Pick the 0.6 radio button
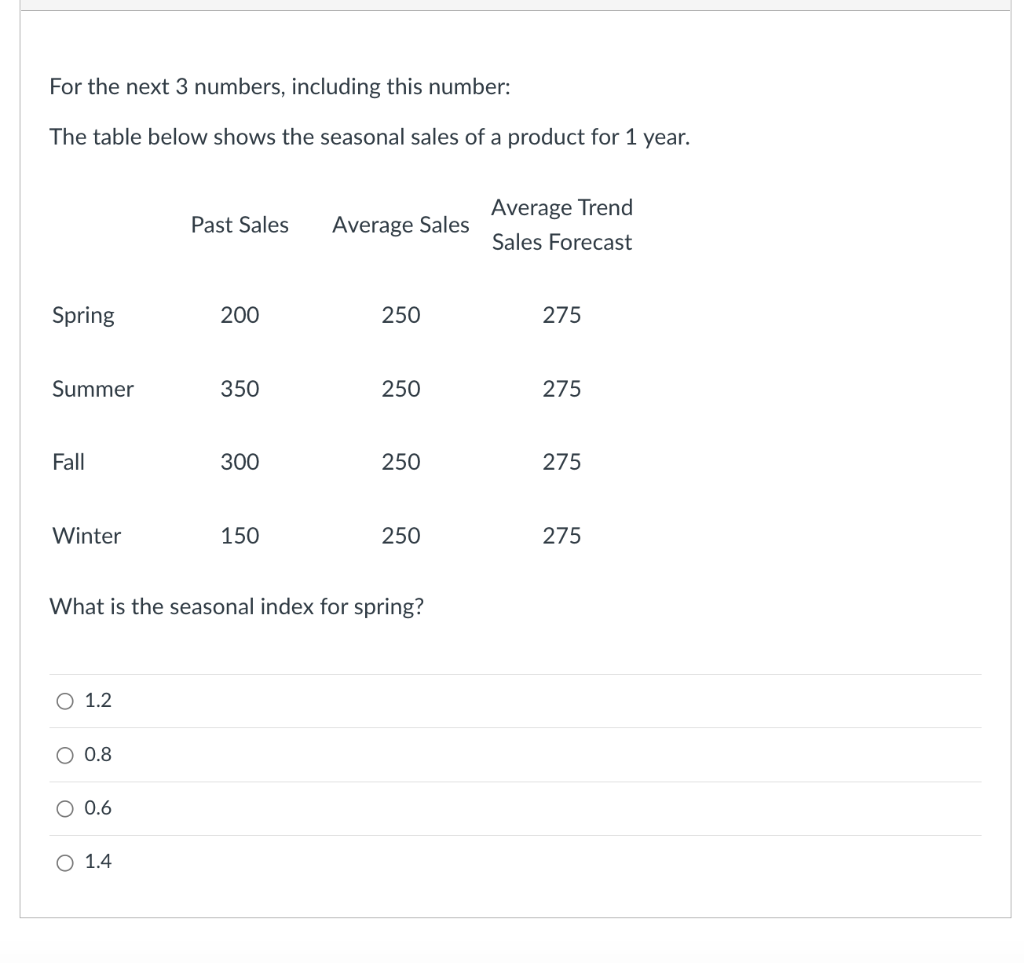The height and width of the screenshot is (963, 1024). pyautogui.click(x=65, y=809)
